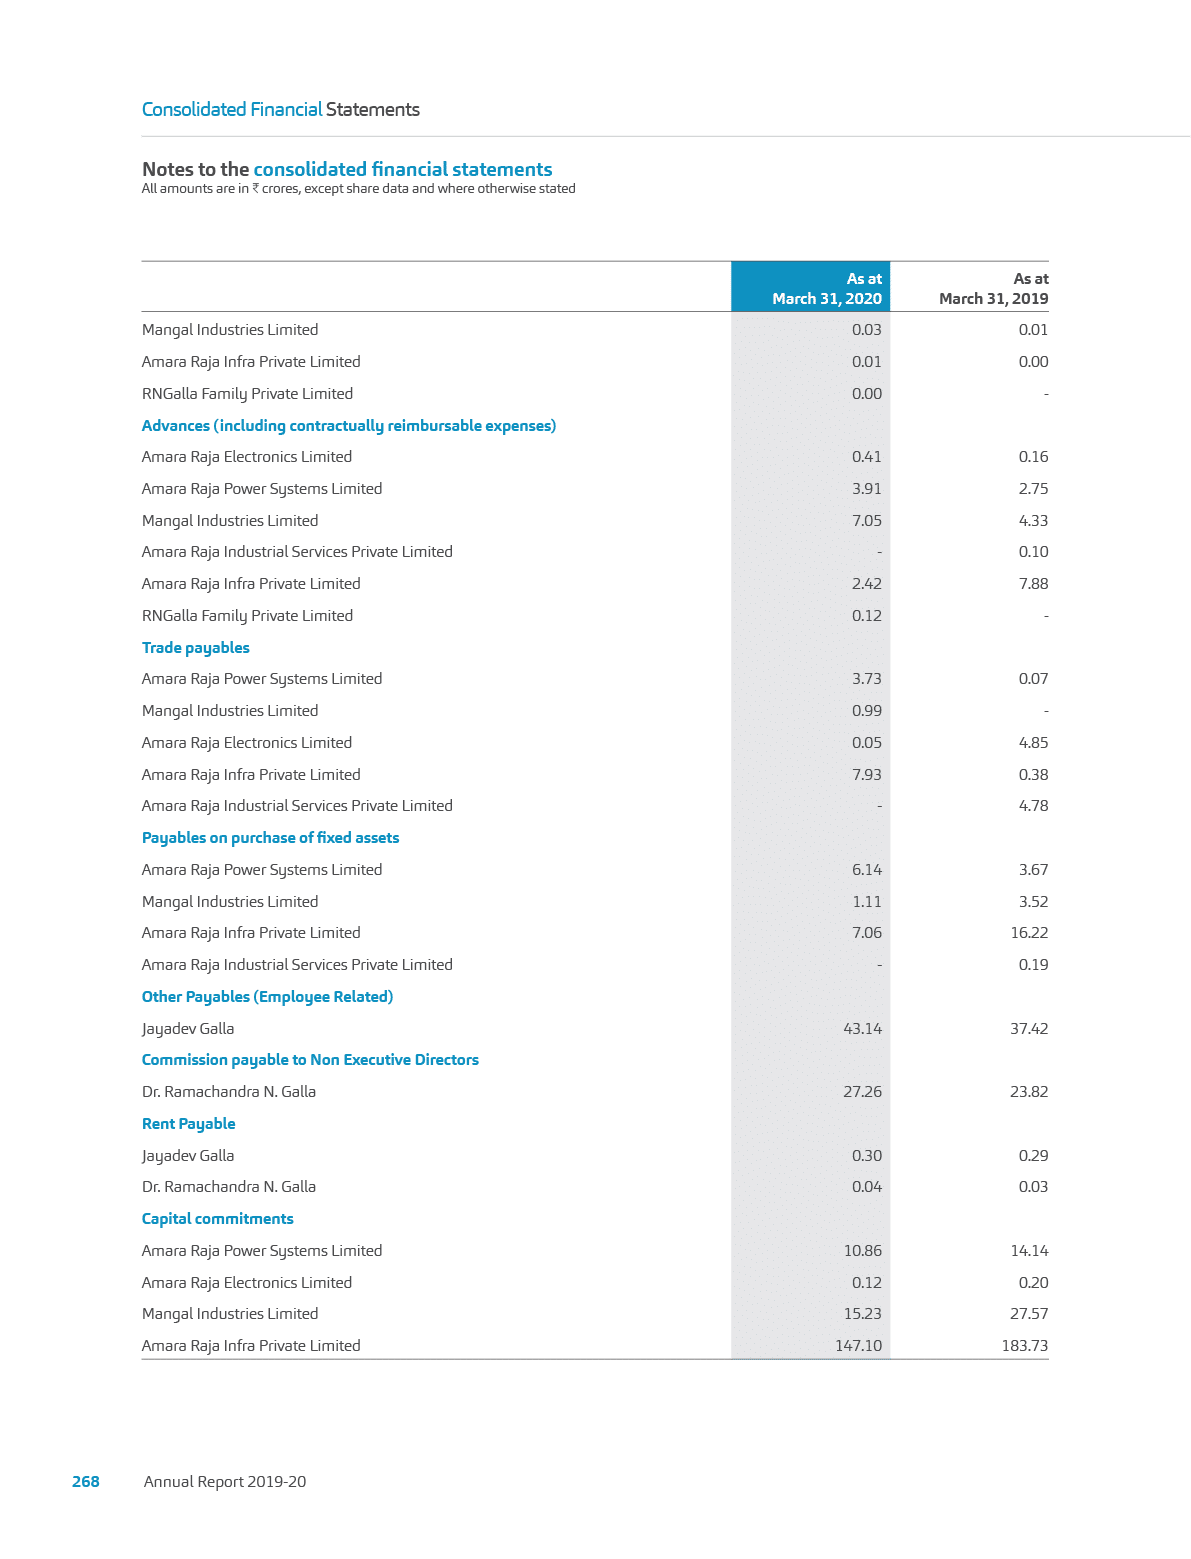Select the 'As at March 31, 2019' column header
Screen dimensions: 1191x1559
click(x=993, y=288)
